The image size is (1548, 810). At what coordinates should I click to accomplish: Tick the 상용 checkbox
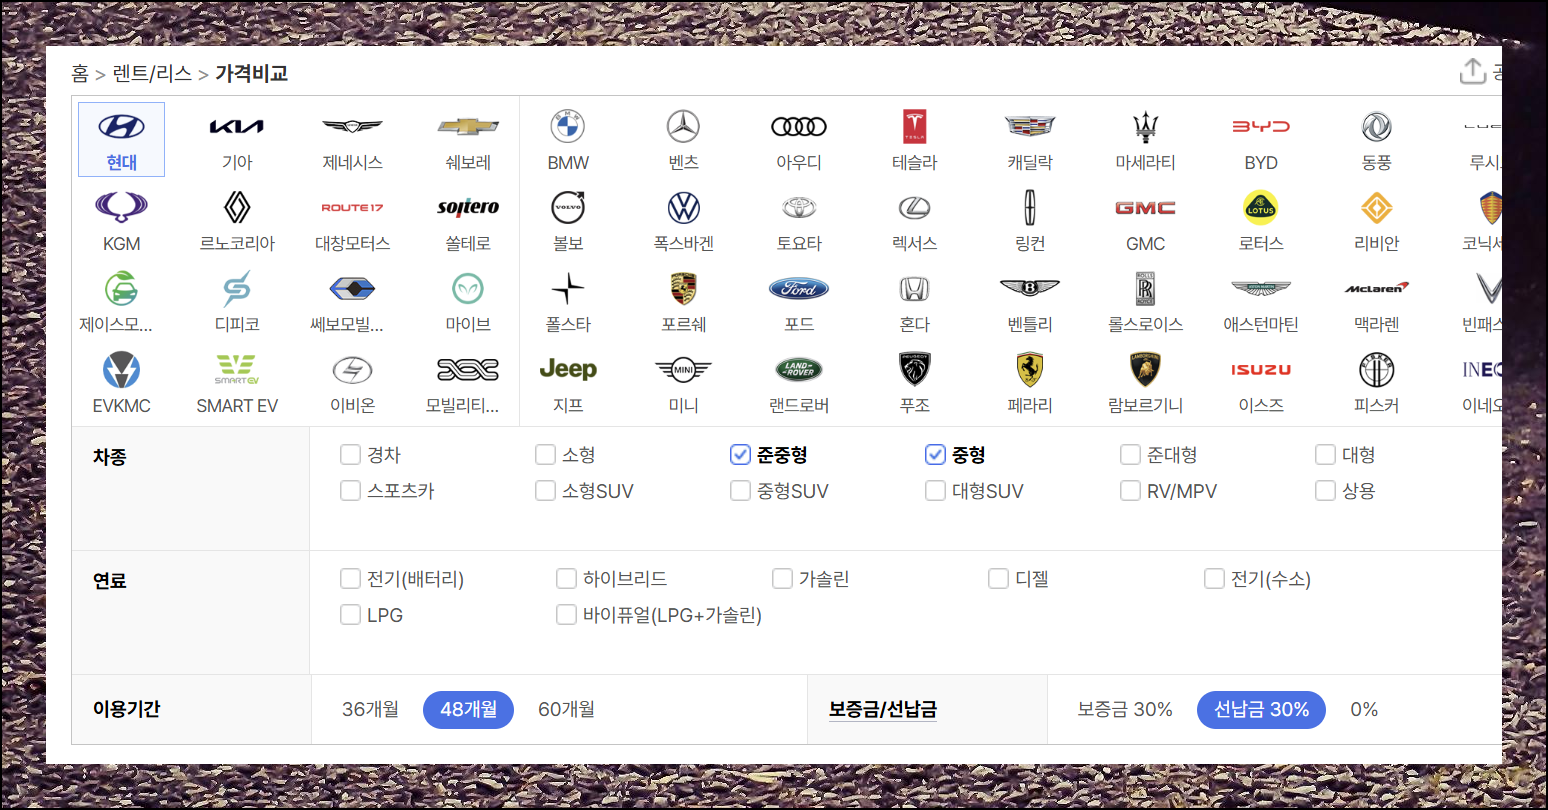click(1325, 491)
